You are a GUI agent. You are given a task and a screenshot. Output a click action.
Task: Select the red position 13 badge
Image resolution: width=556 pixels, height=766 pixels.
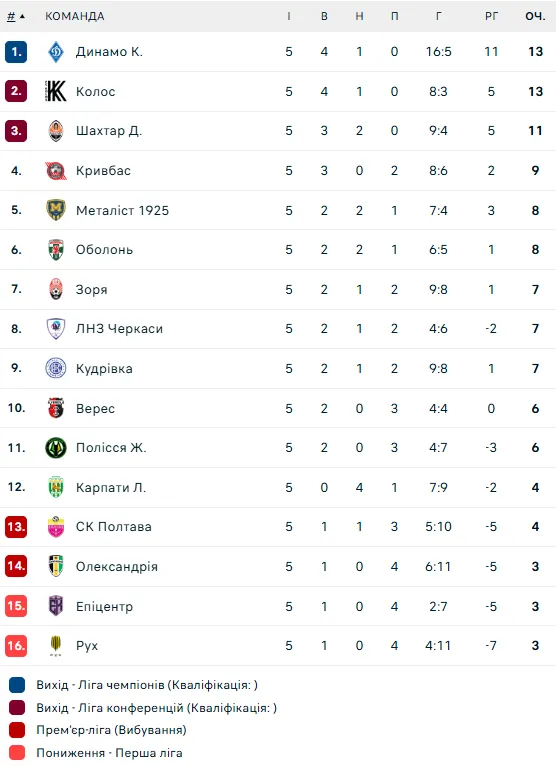(16, 527)
